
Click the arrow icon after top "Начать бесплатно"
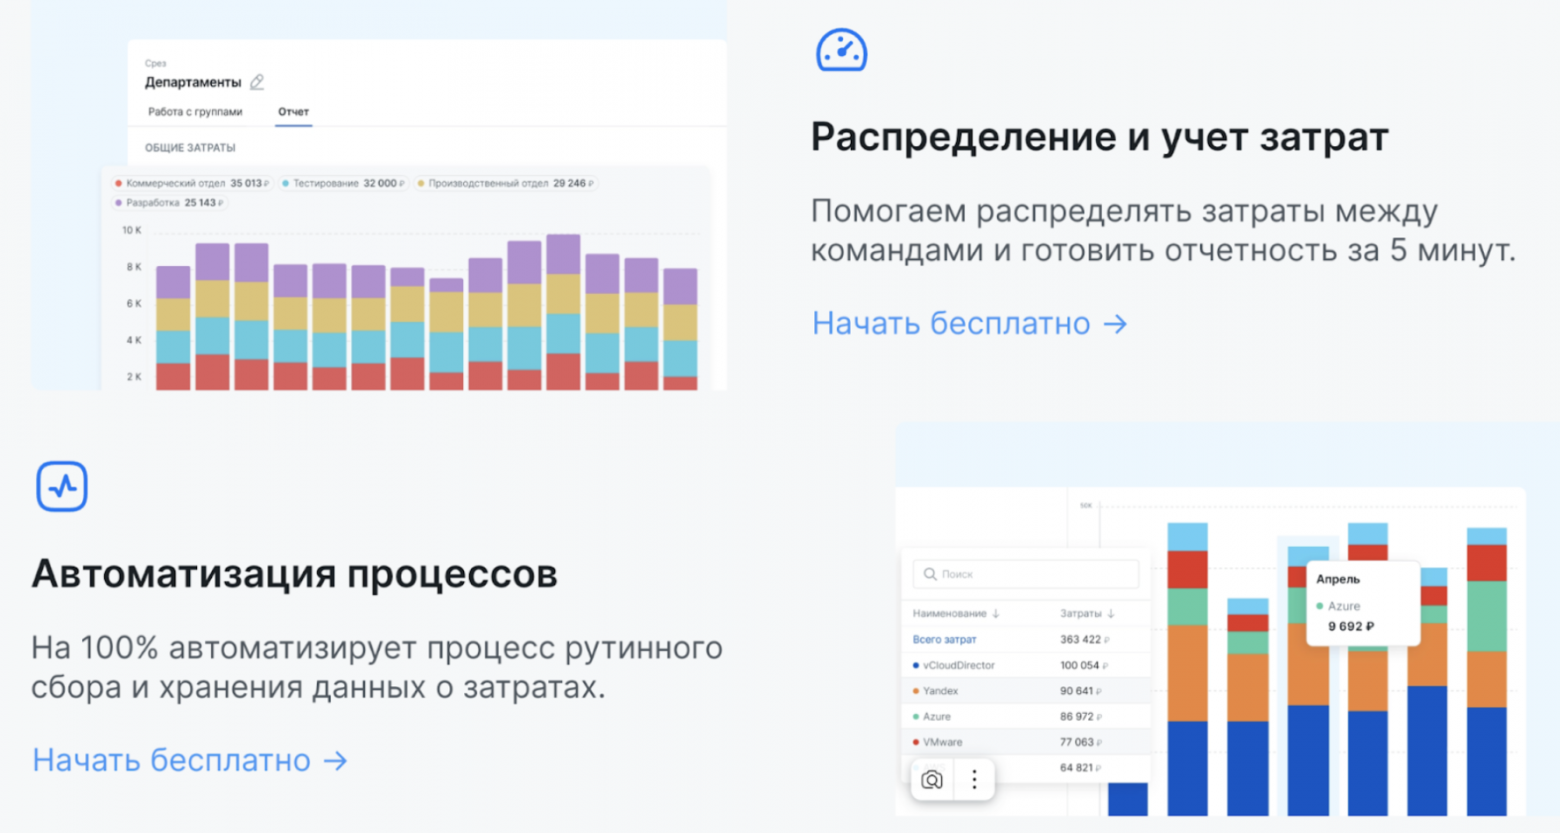(1116, 323)
